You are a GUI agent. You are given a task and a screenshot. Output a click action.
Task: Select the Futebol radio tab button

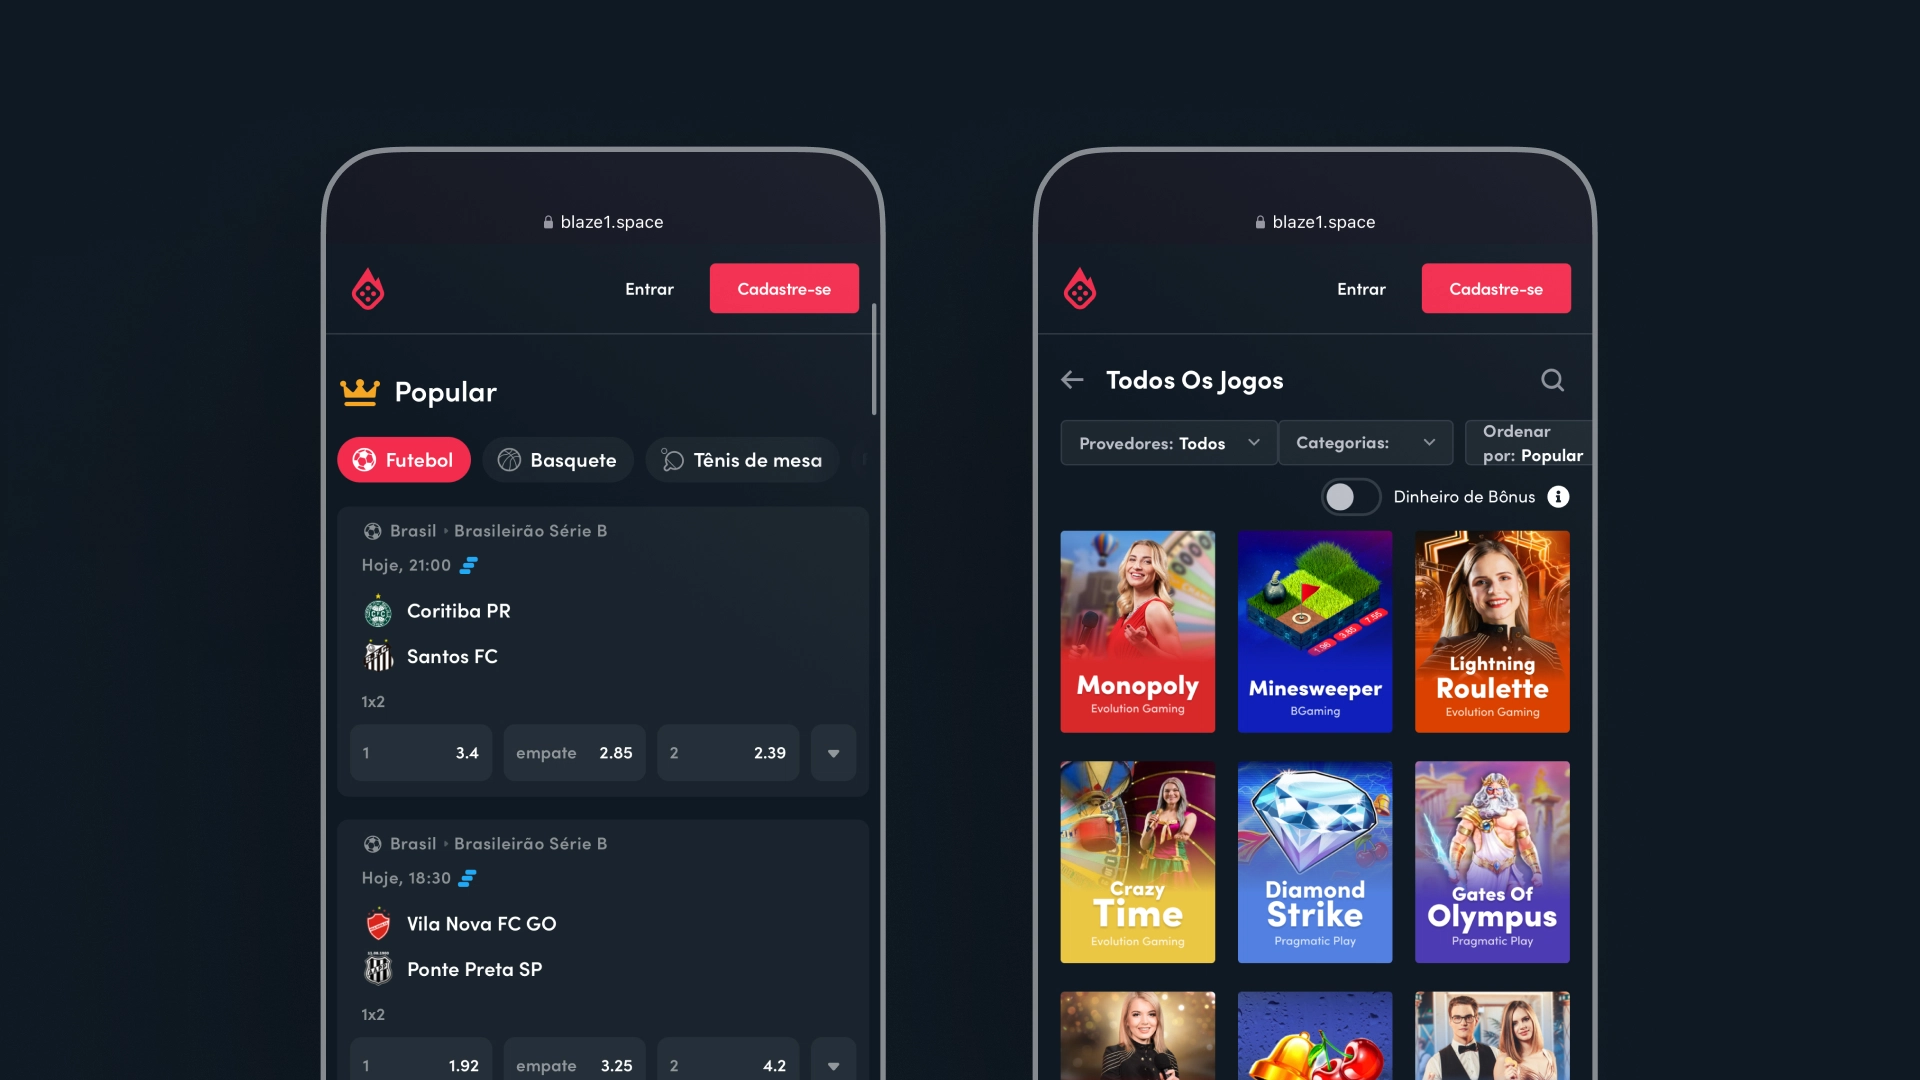click(404, 459)
